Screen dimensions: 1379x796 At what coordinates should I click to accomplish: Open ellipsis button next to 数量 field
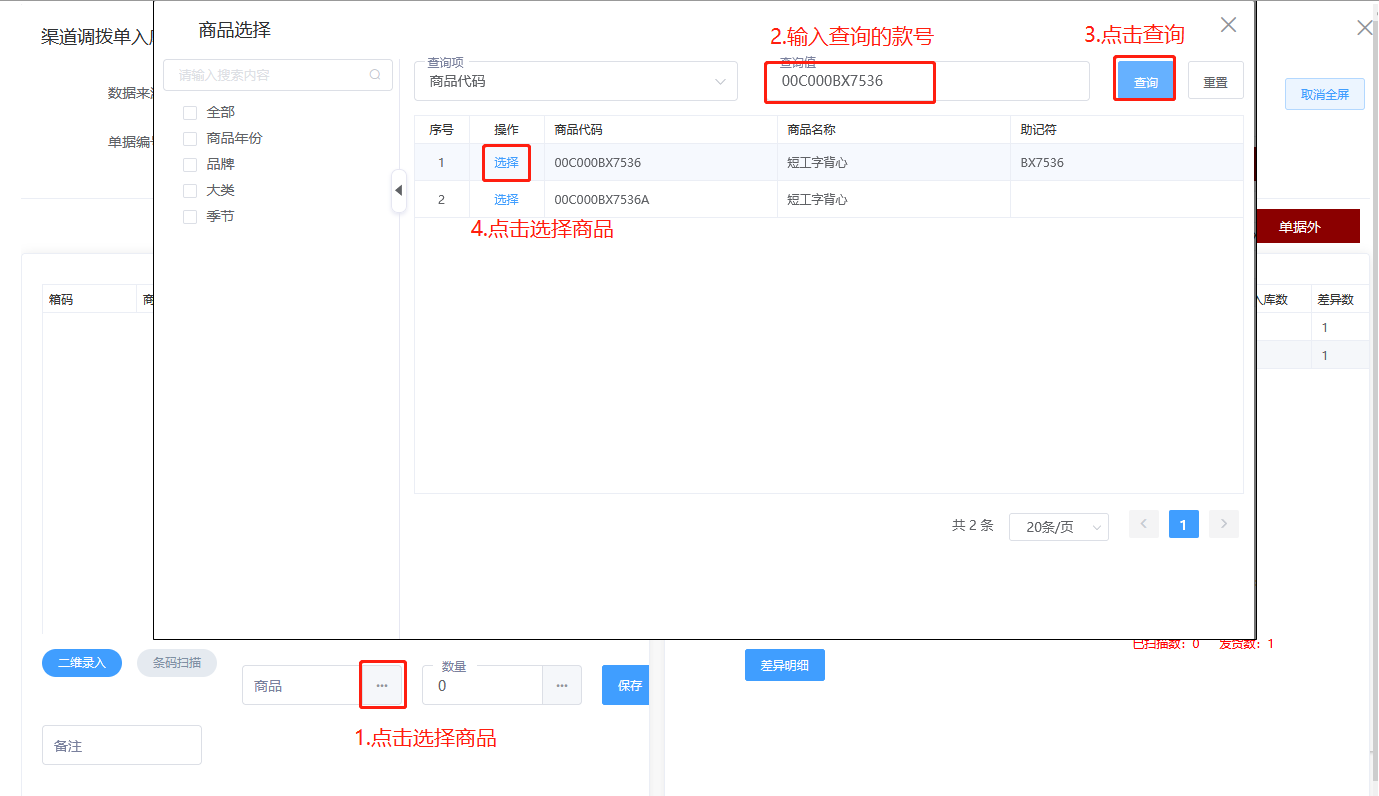click(562, 686)
